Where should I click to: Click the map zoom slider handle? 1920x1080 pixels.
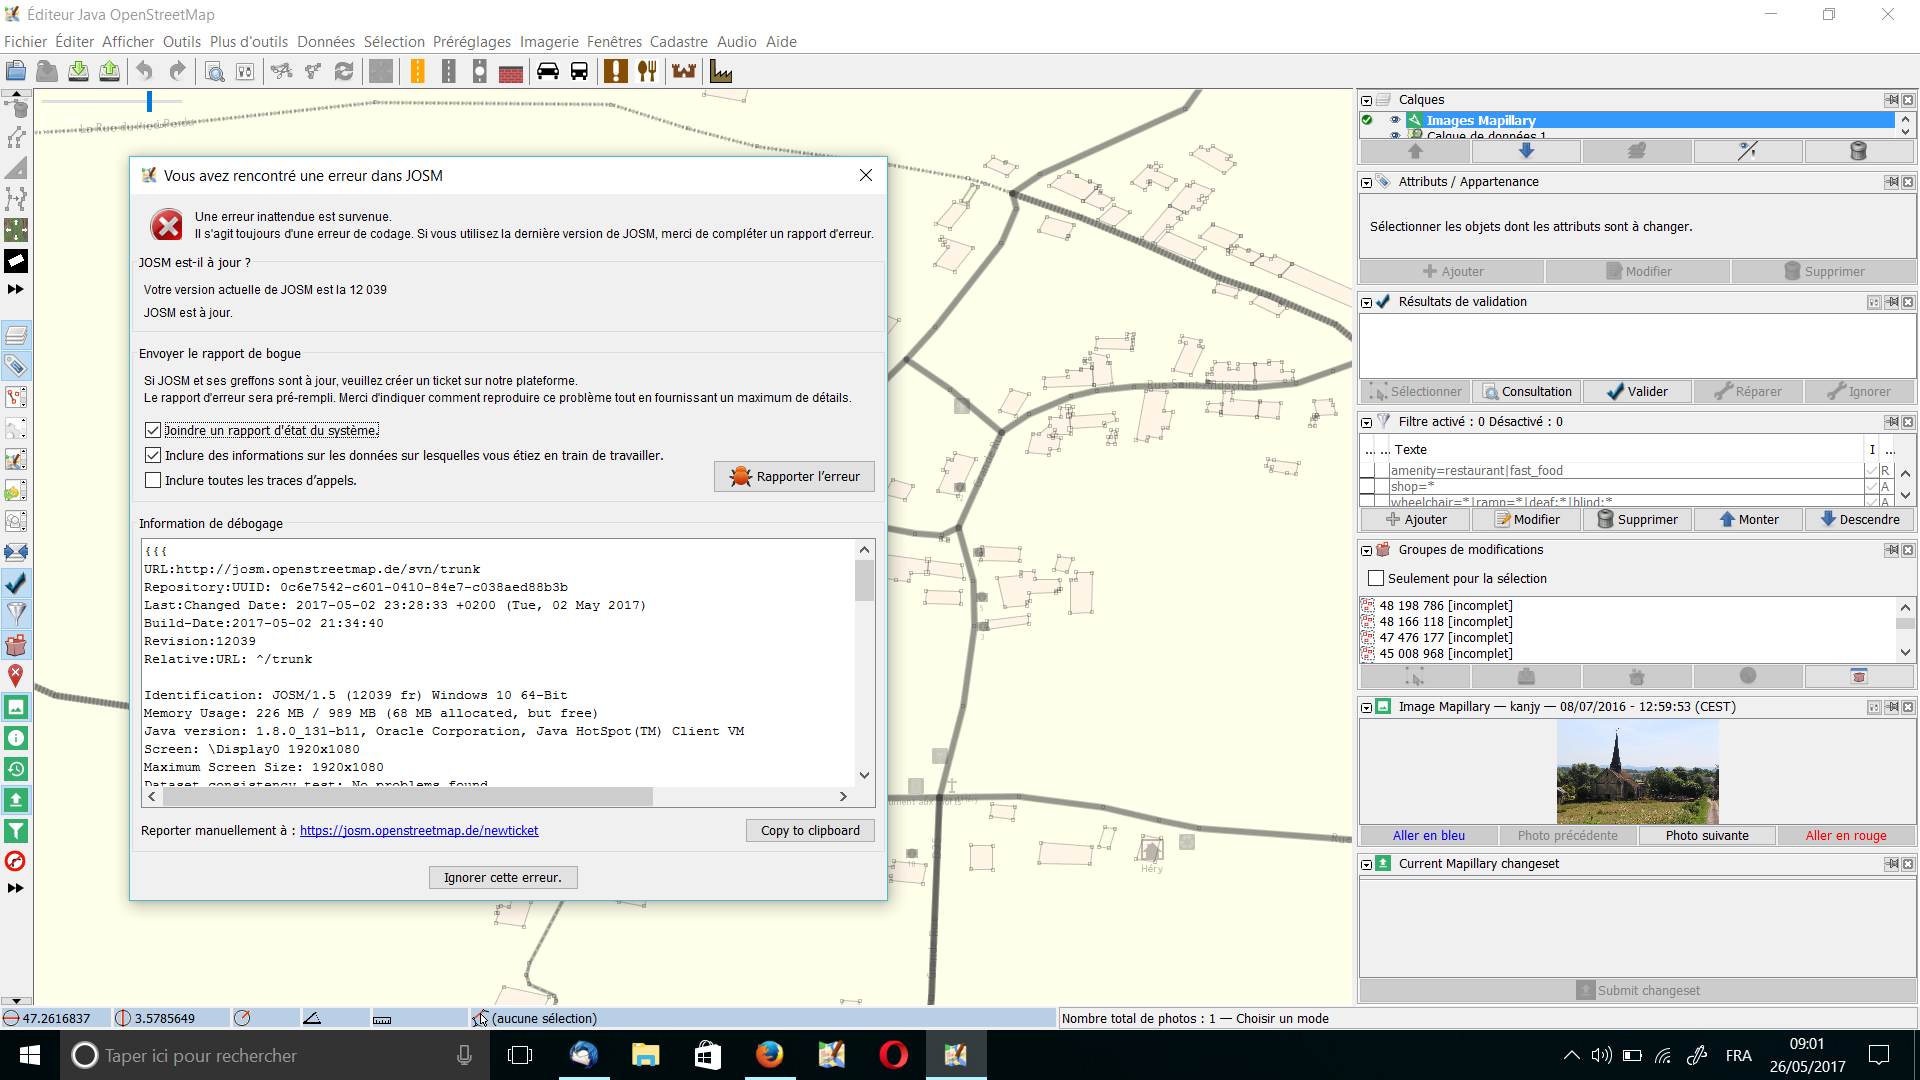tap(149, 101)
